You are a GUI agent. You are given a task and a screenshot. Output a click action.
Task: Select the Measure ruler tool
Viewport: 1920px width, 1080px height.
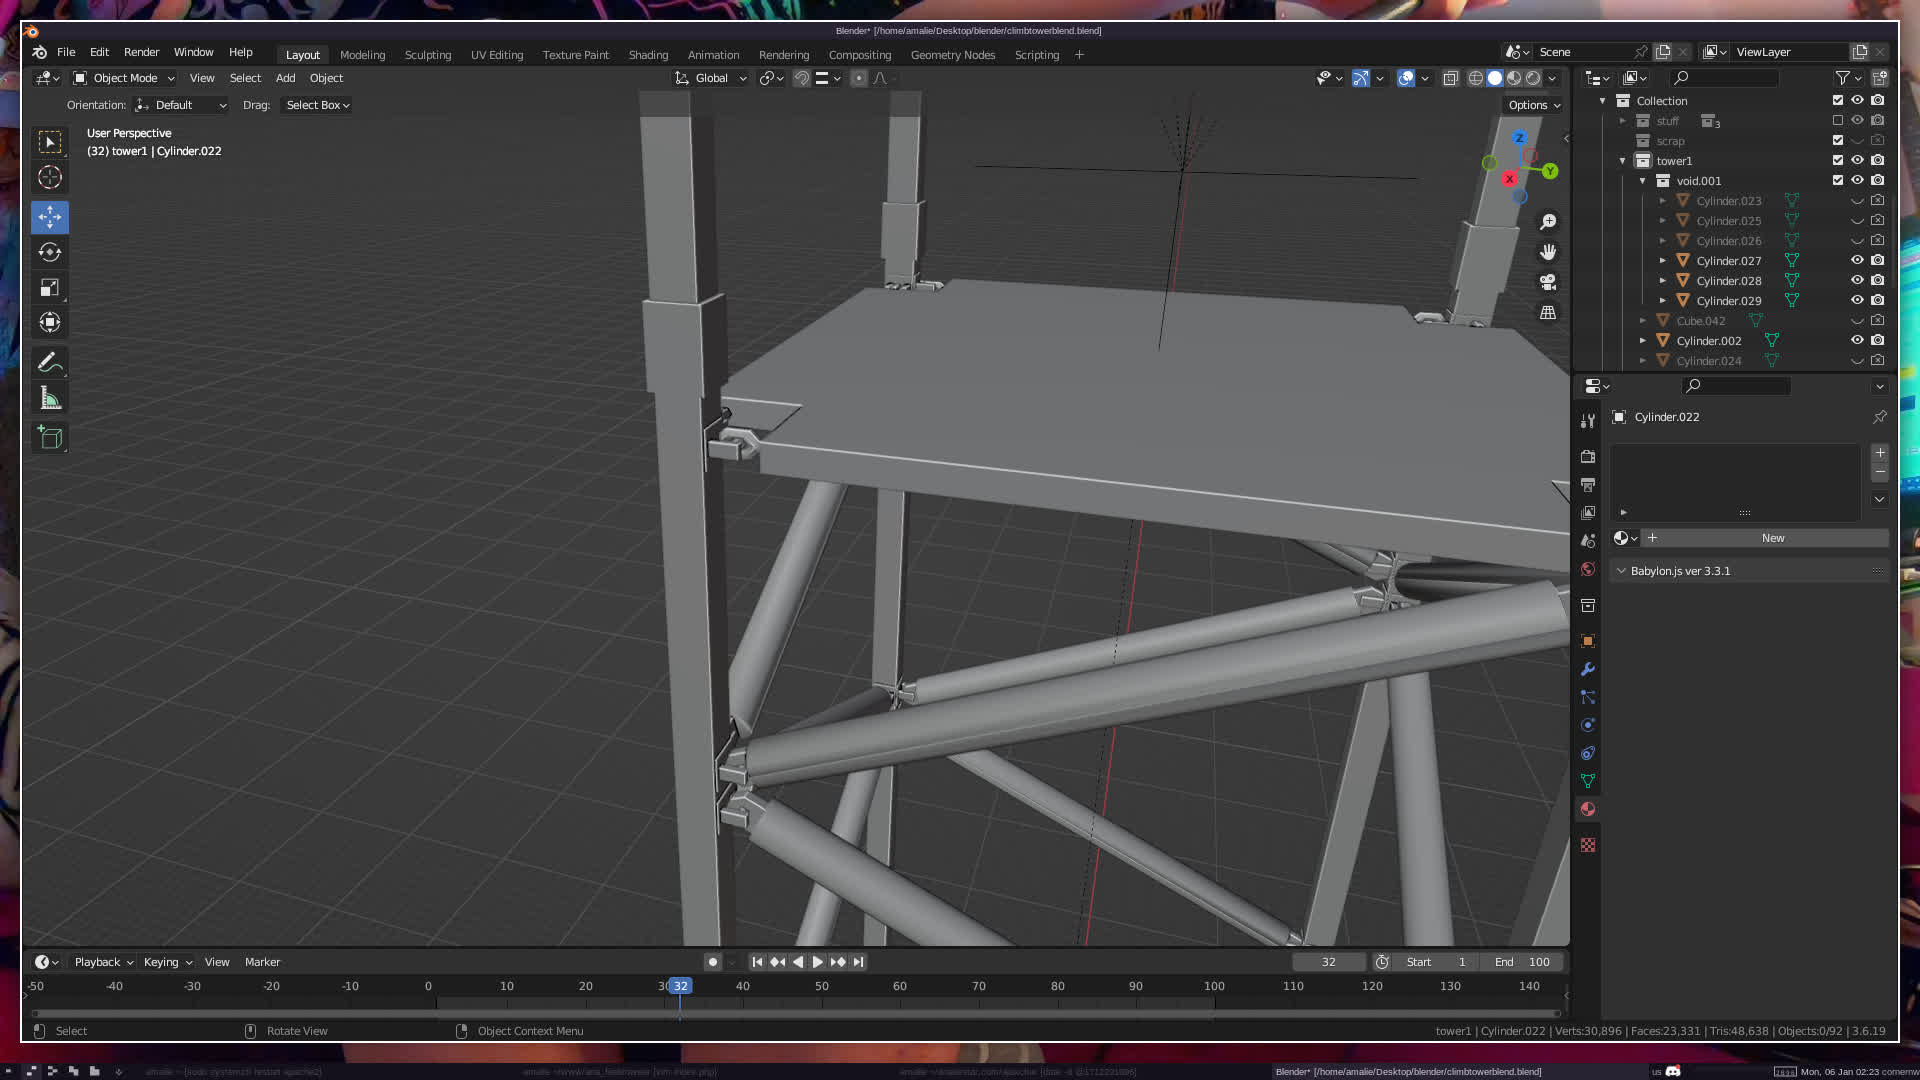click(x=50, y=399)
